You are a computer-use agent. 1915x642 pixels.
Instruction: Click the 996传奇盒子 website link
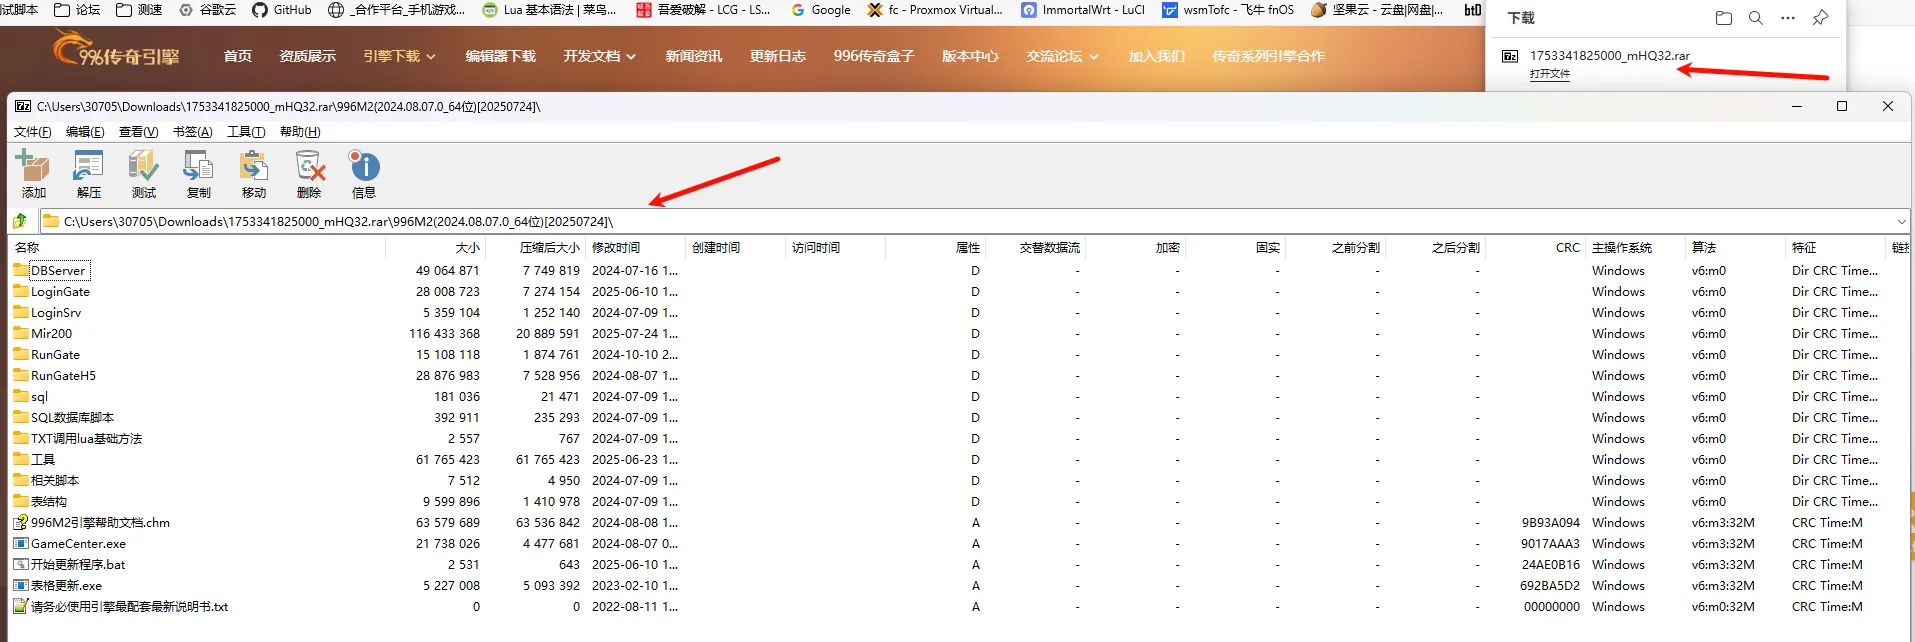(x=874, y=56)
